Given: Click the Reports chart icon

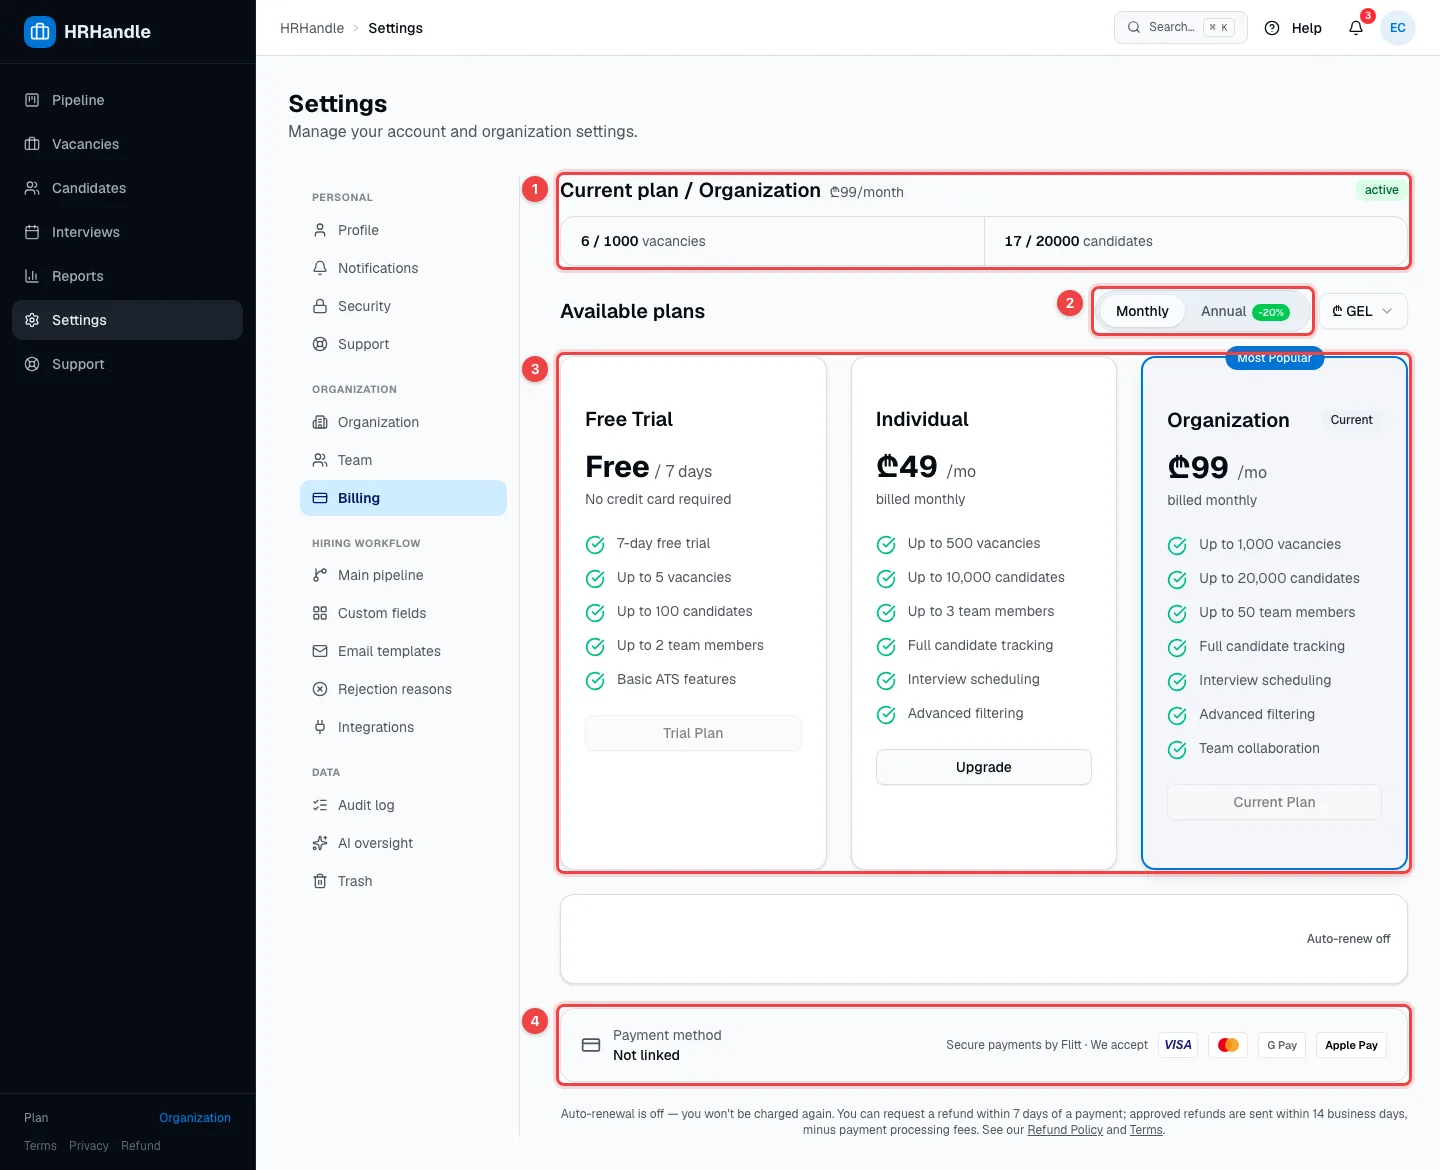Looking at the screenshot, I should 32,276.
